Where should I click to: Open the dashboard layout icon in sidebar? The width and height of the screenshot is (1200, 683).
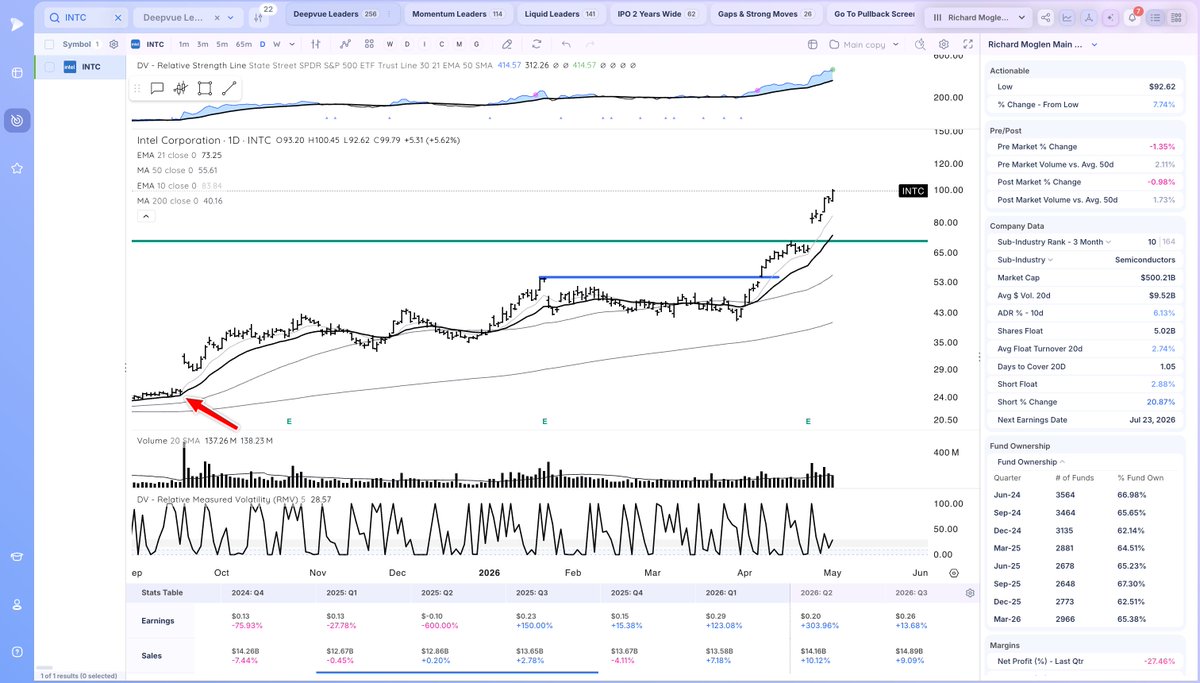(17, 73)
